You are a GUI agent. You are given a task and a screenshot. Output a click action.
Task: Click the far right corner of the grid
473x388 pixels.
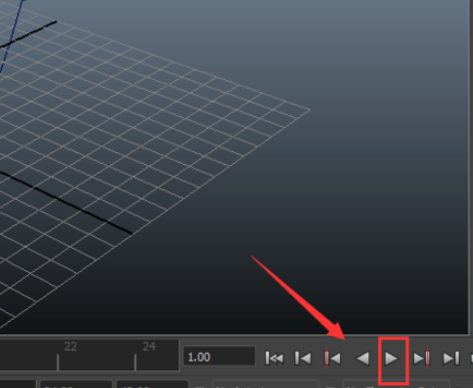309,109
